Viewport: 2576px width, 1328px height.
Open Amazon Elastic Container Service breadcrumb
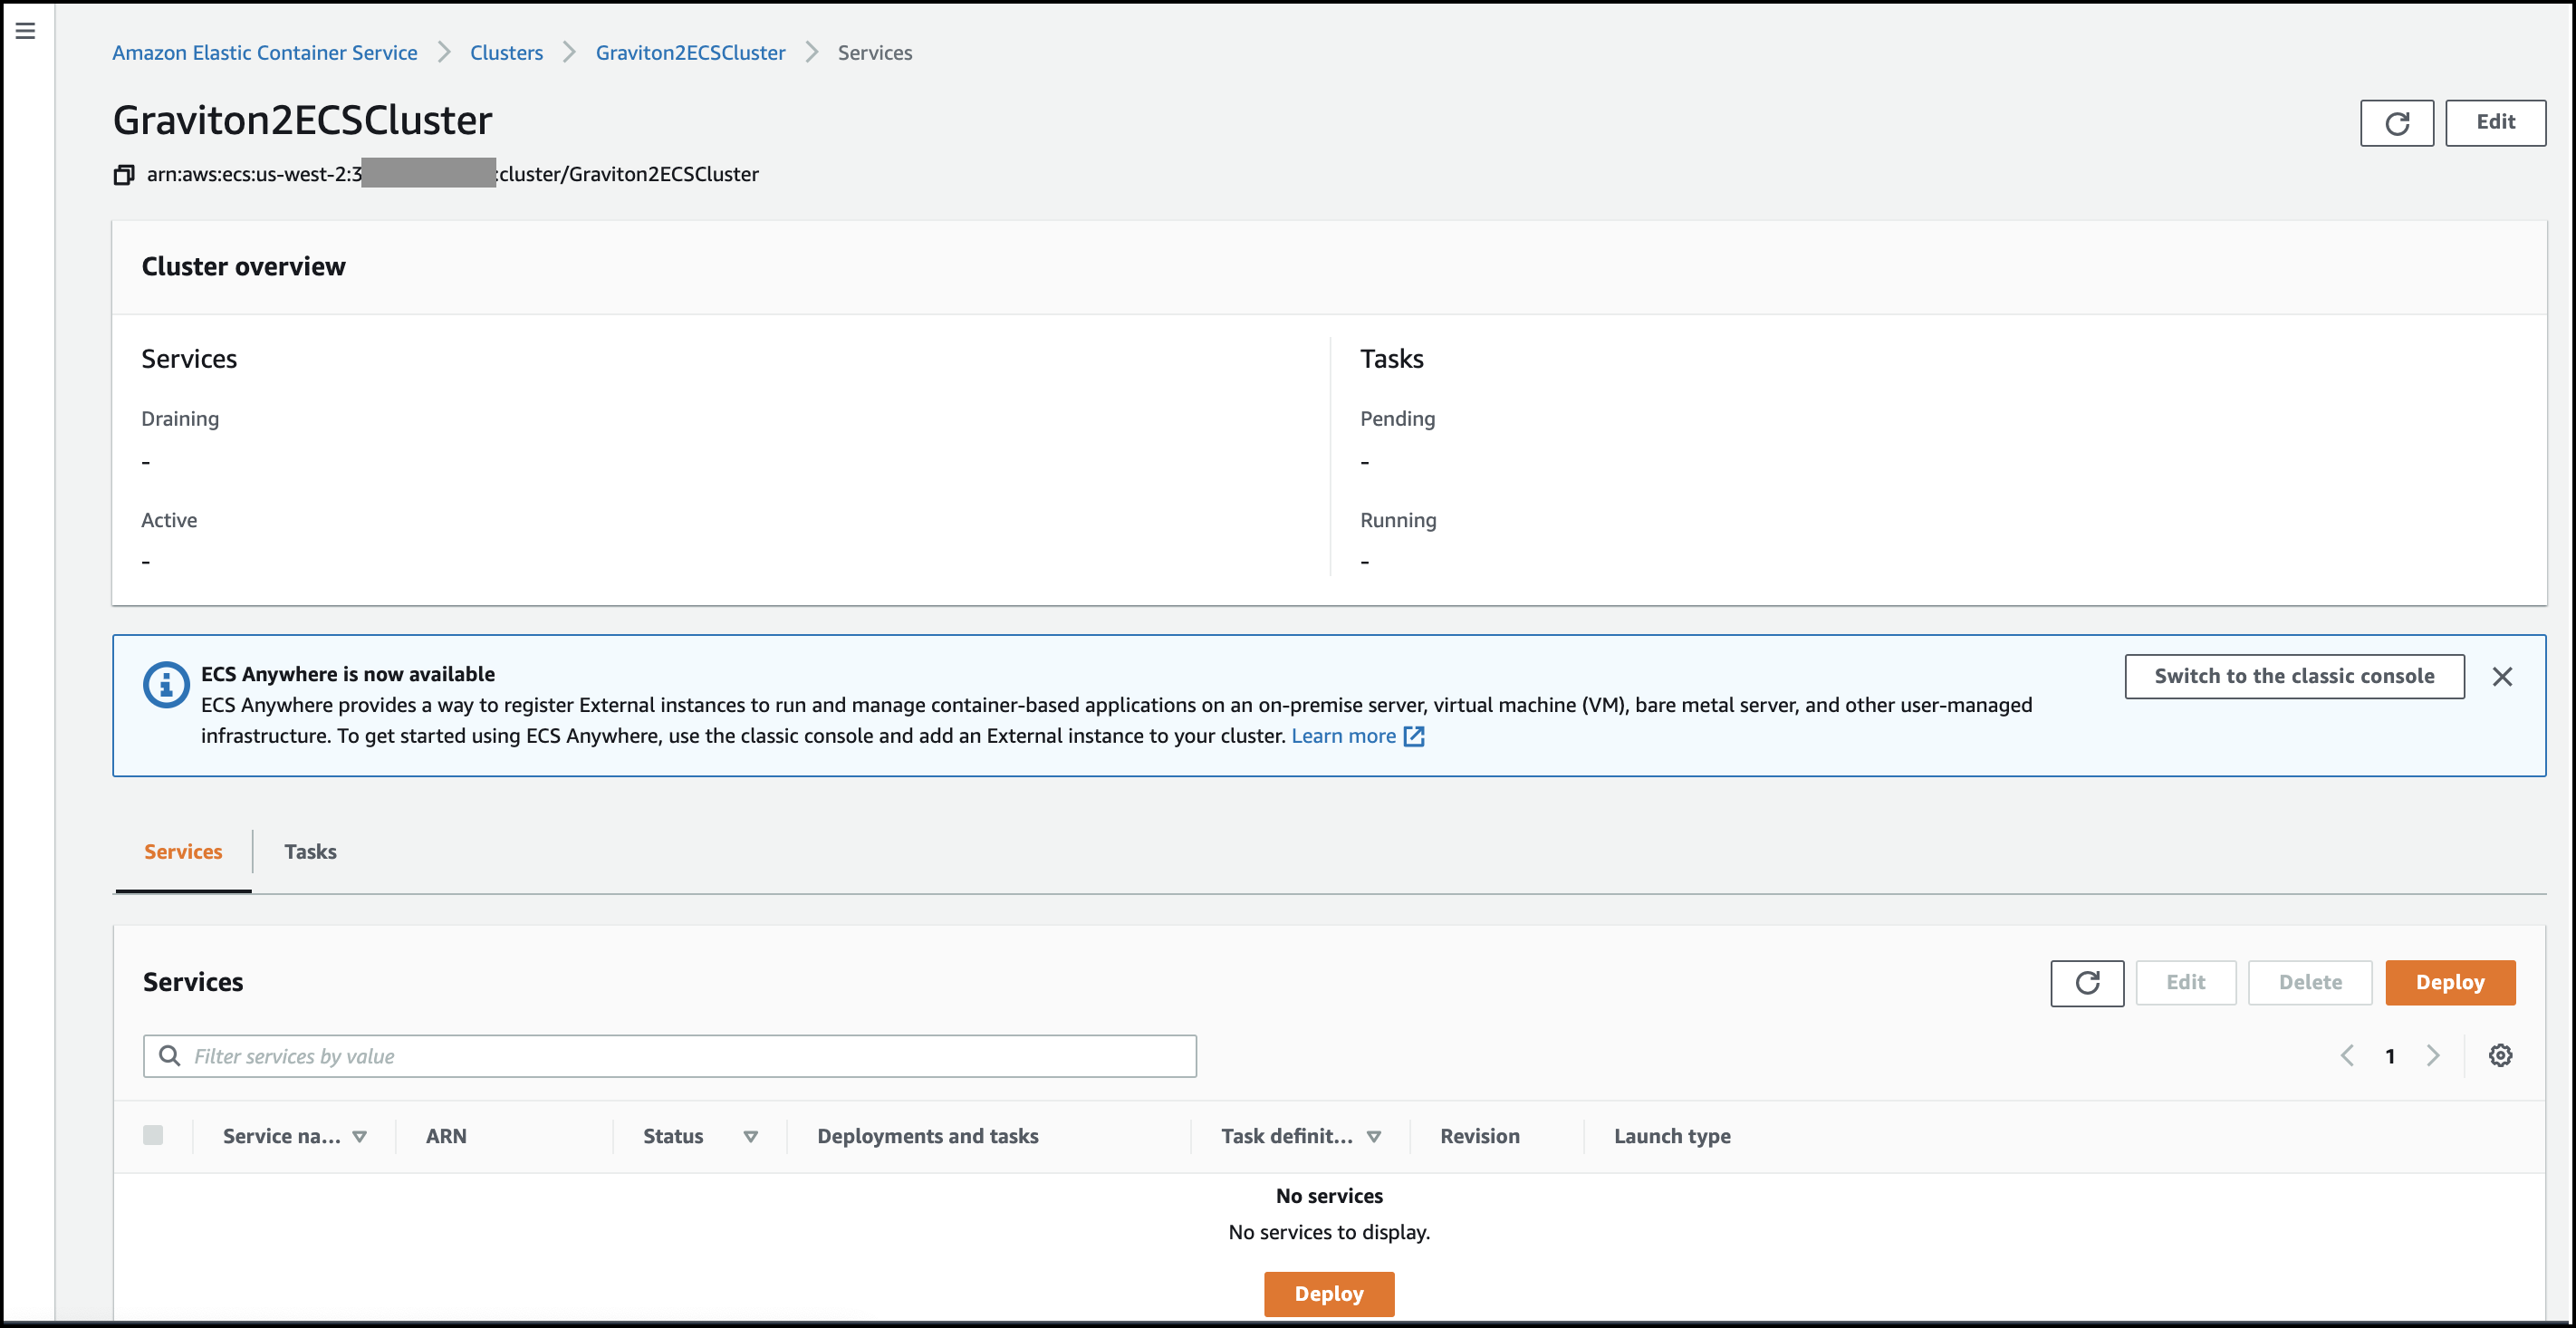pos(265,53)
